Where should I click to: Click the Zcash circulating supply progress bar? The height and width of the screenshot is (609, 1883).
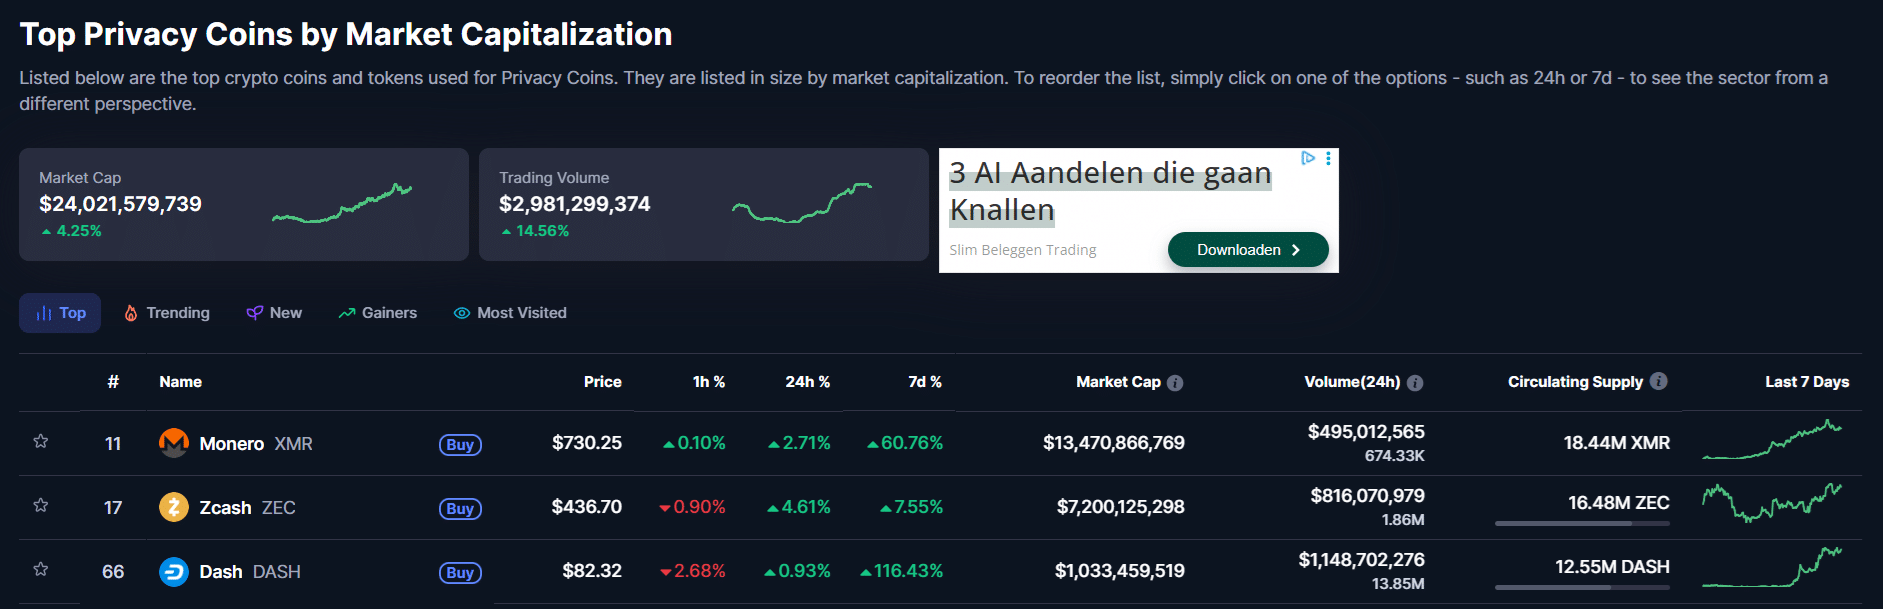(x=1581, y=523)
